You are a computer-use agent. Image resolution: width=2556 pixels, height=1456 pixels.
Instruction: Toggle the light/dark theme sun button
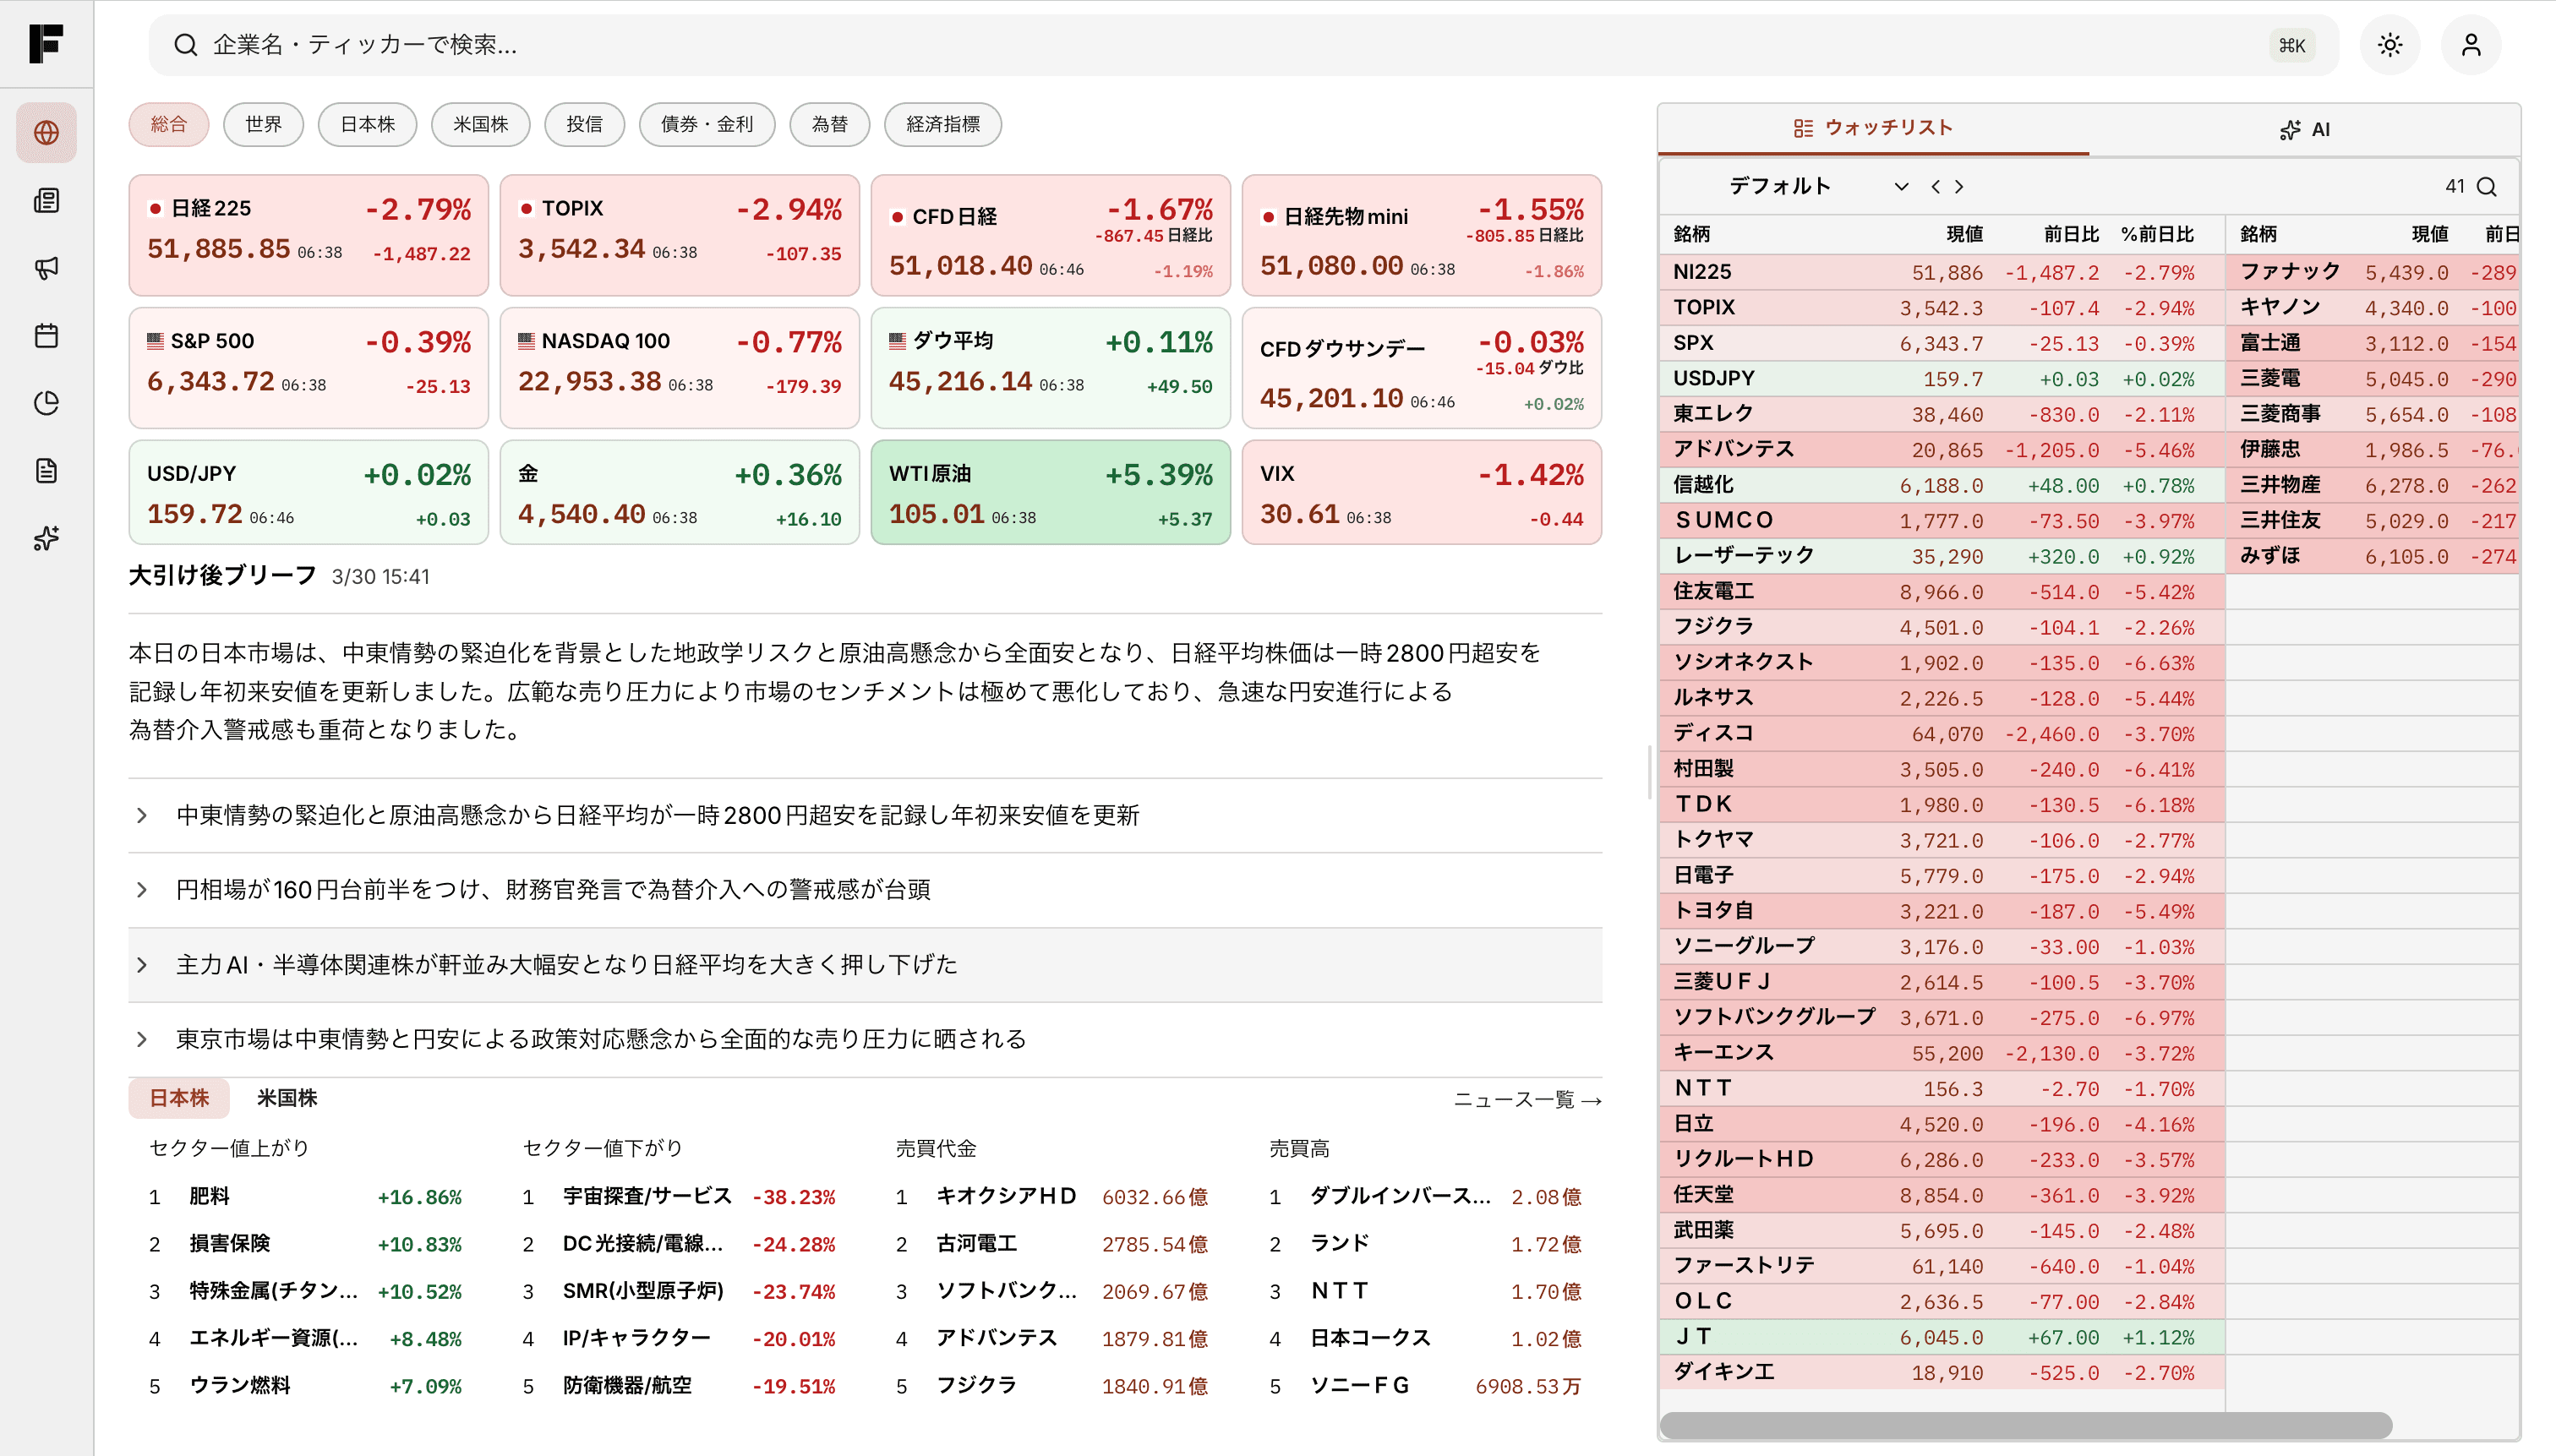pyautogui.click(x=2389, y=45)
